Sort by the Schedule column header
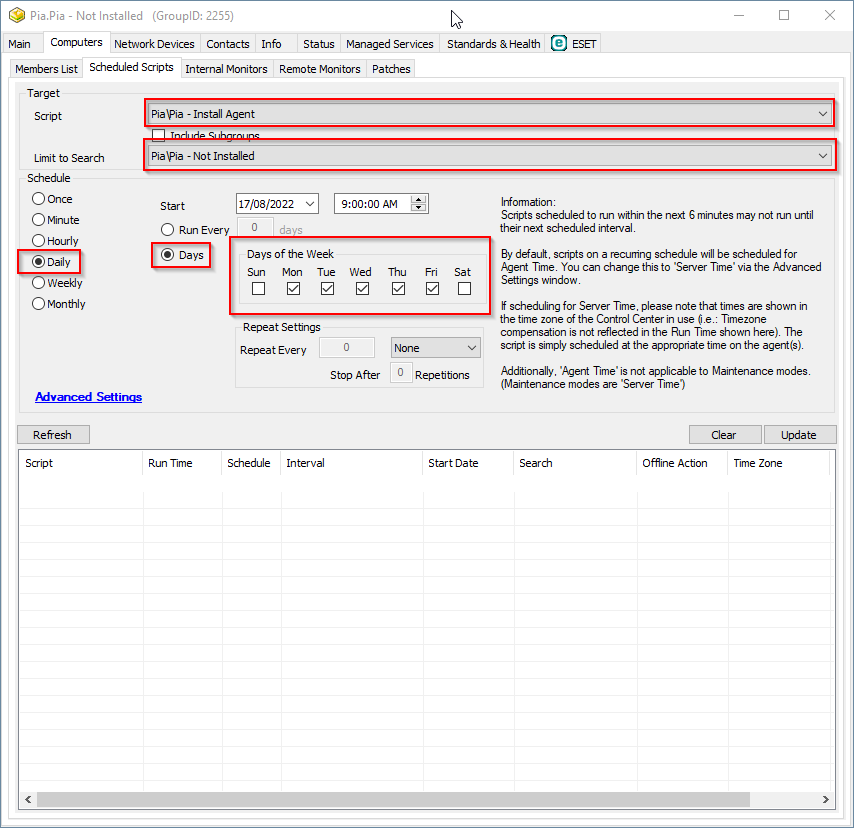This screenshot has width=854, height=828. (251, 463)
